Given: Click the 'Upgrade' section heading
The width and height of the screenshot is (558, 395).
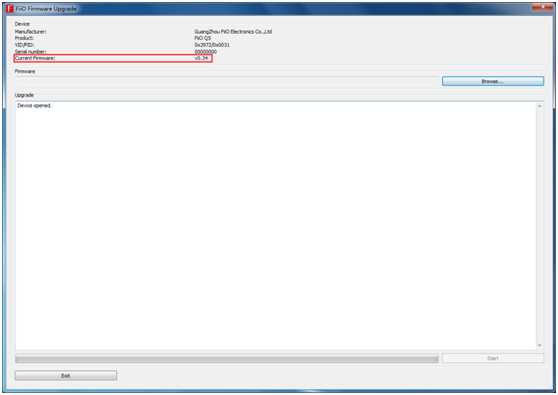Looking at the screenshot, I should pyautogui.click(x=24, y=95).
